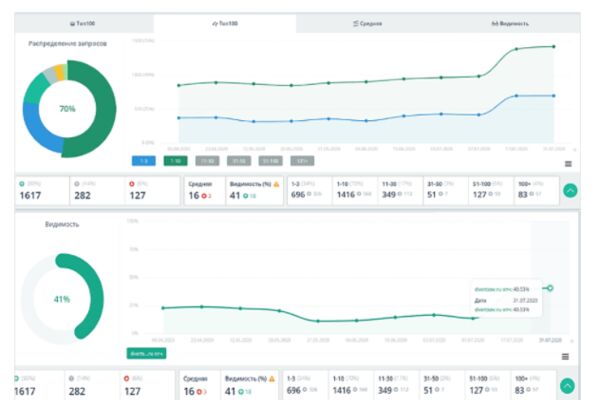Select the 1617 value in upper stats row
Screen dimensions: 600x400
tap(30, 196)
